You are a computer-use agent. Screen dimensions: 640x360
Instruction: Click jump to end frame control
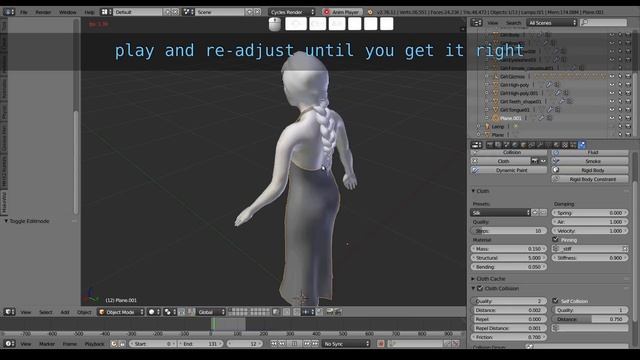[x=315, y=344]
